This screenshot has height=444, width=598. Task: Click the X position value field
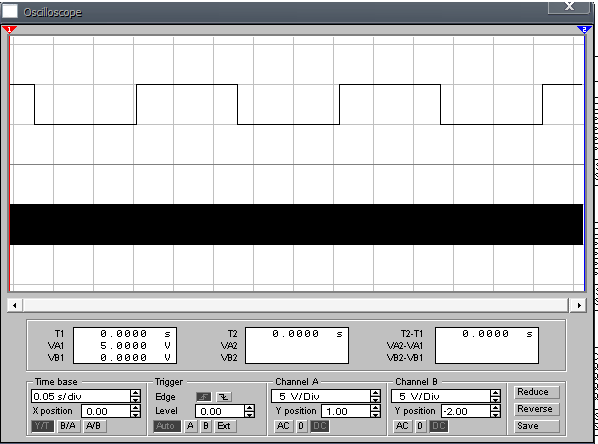[x=106, y=411]
